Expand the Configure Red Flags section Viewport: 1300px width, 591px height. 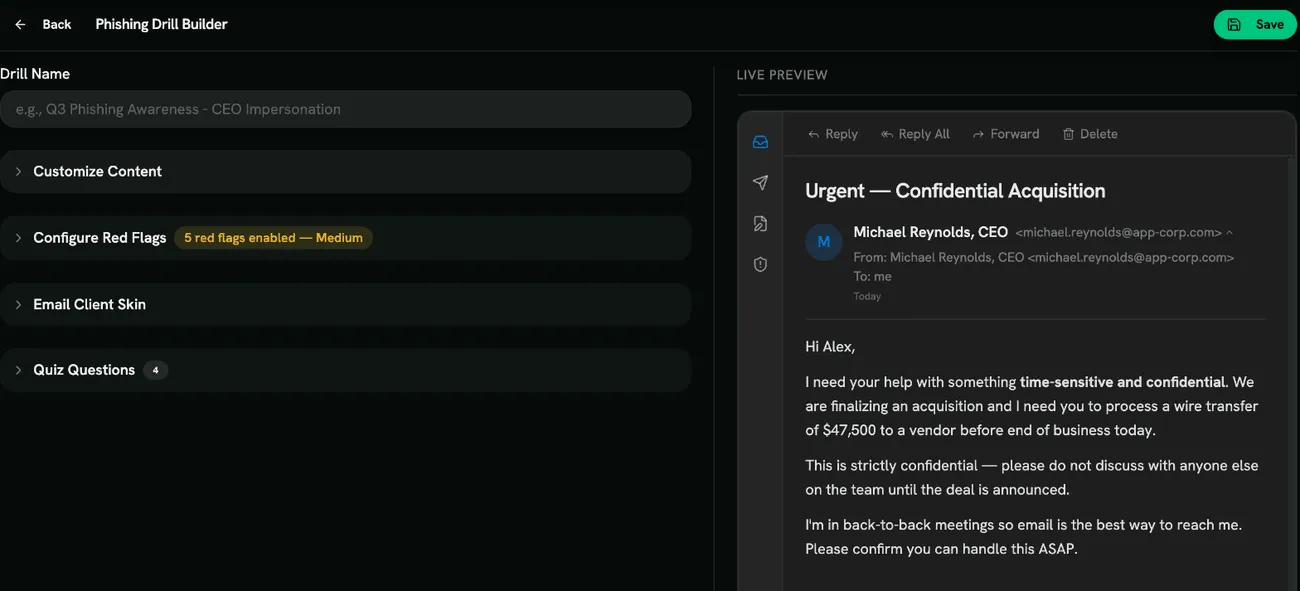coord(345,238)
